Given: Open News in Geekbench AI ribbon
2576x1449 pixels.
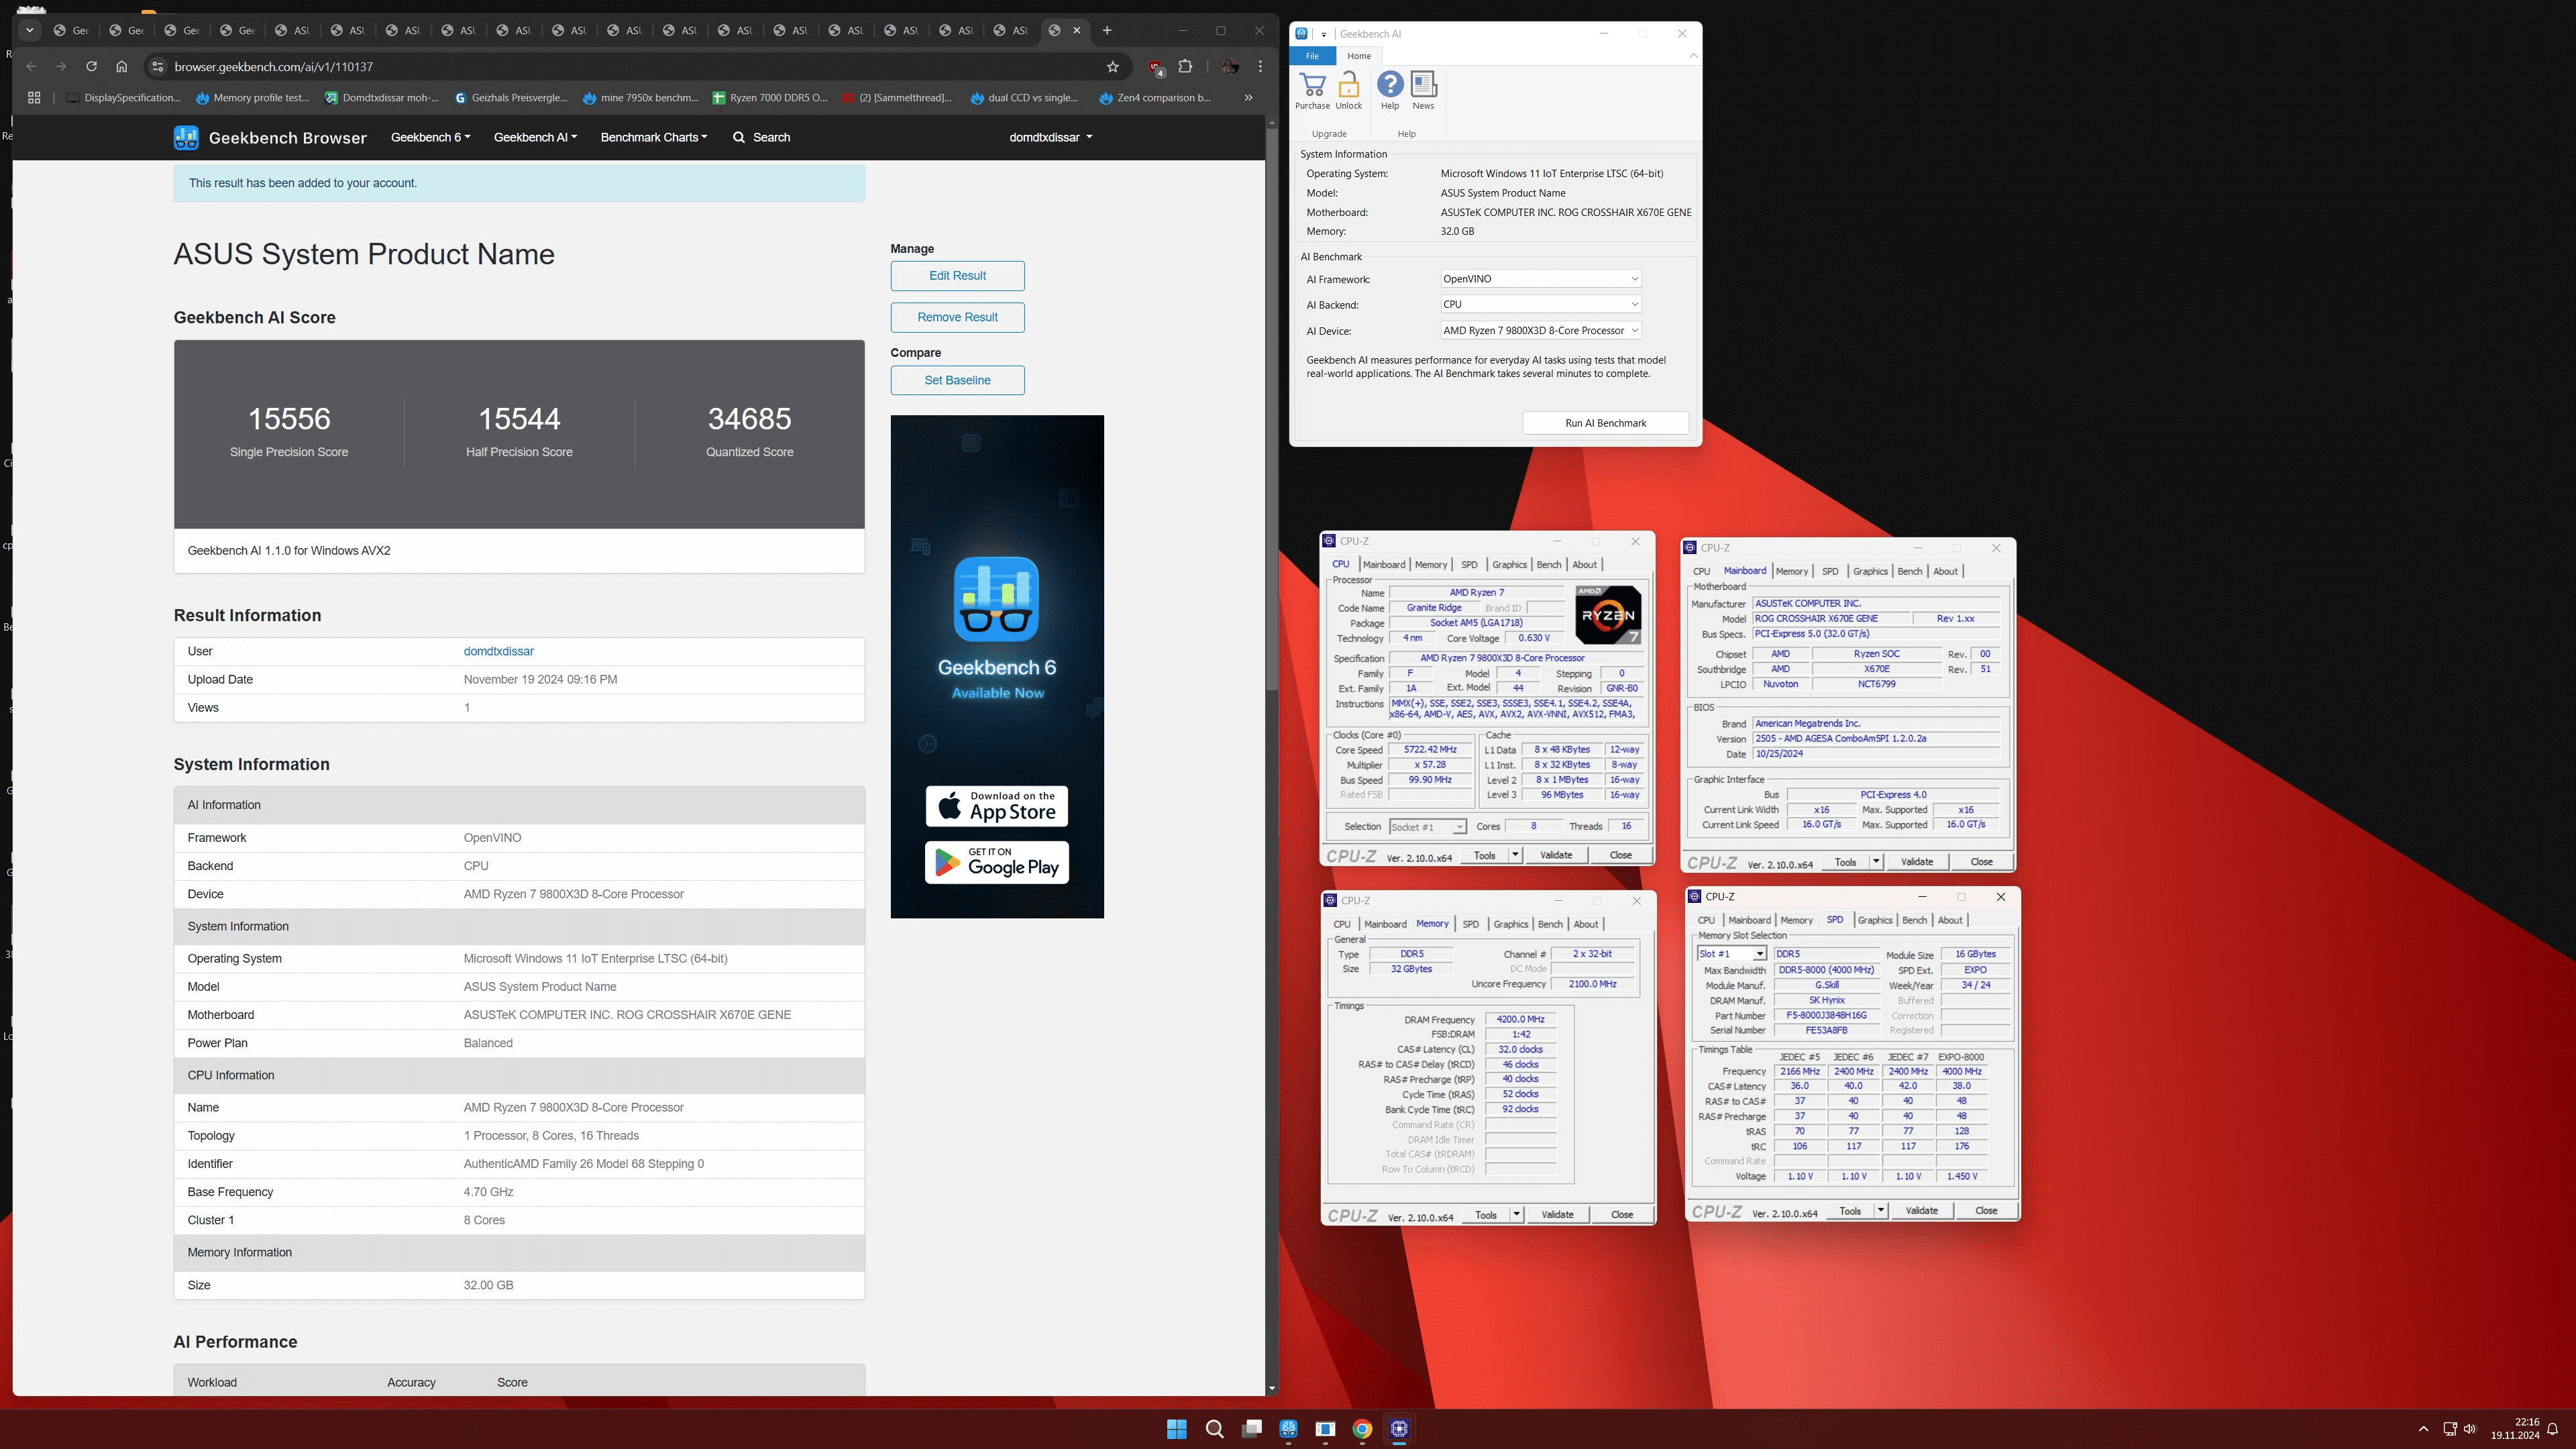Looking at the screenshot, I should click(x=1423, y=91).
